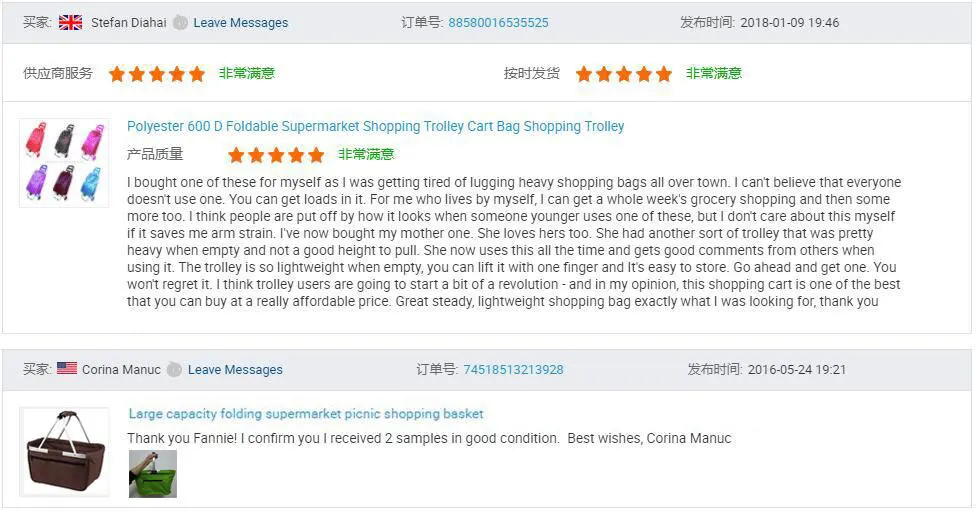Click the 供应商服务 five-star rating
976x511 pixels.
[x=157, y=73]
